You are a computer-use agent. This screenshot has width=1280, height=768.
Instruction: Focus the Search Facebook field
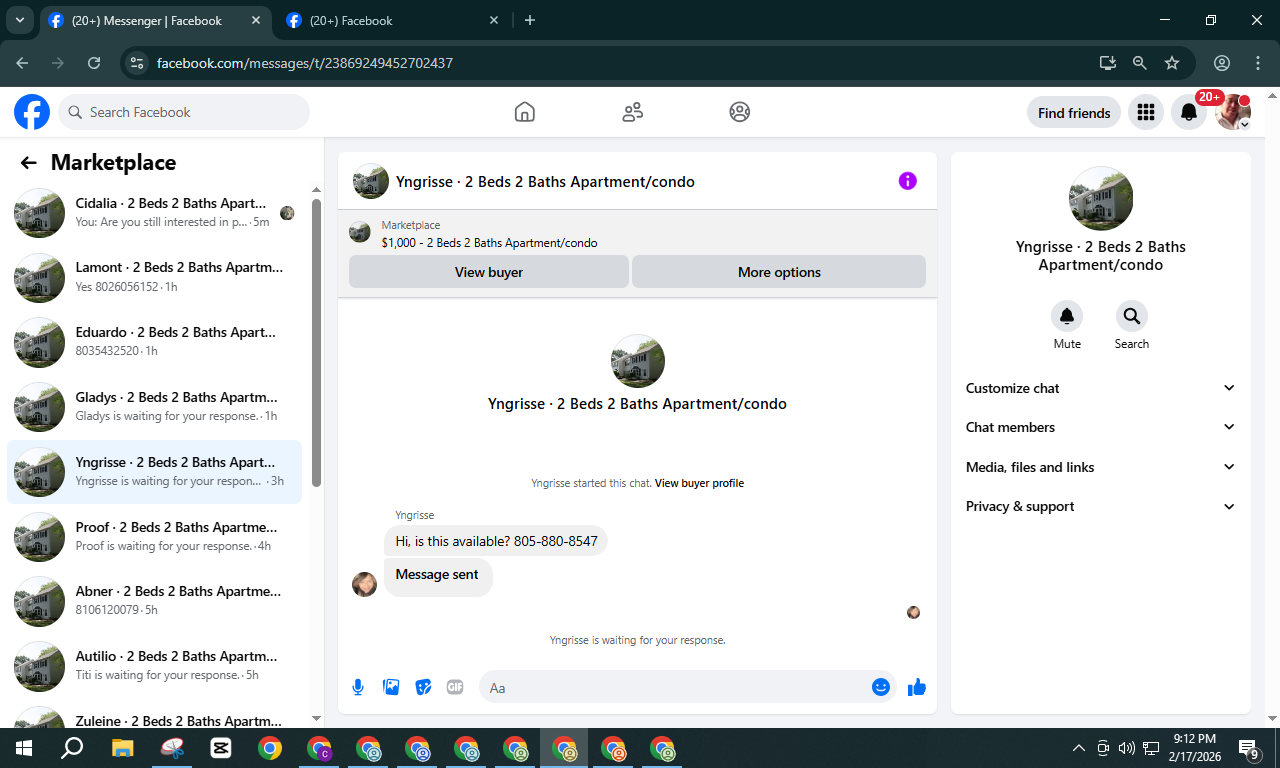(184, 112)
